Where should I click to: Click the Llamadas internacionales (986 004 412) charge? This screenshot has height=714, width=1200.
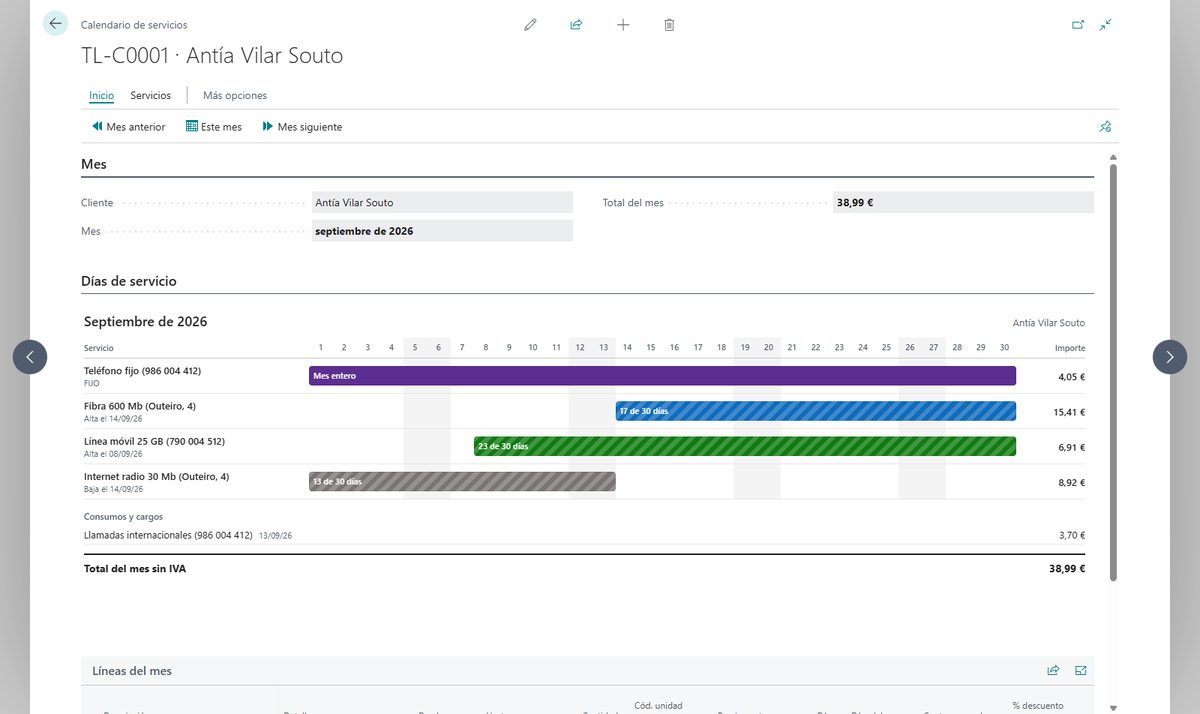tap(168, 535)
